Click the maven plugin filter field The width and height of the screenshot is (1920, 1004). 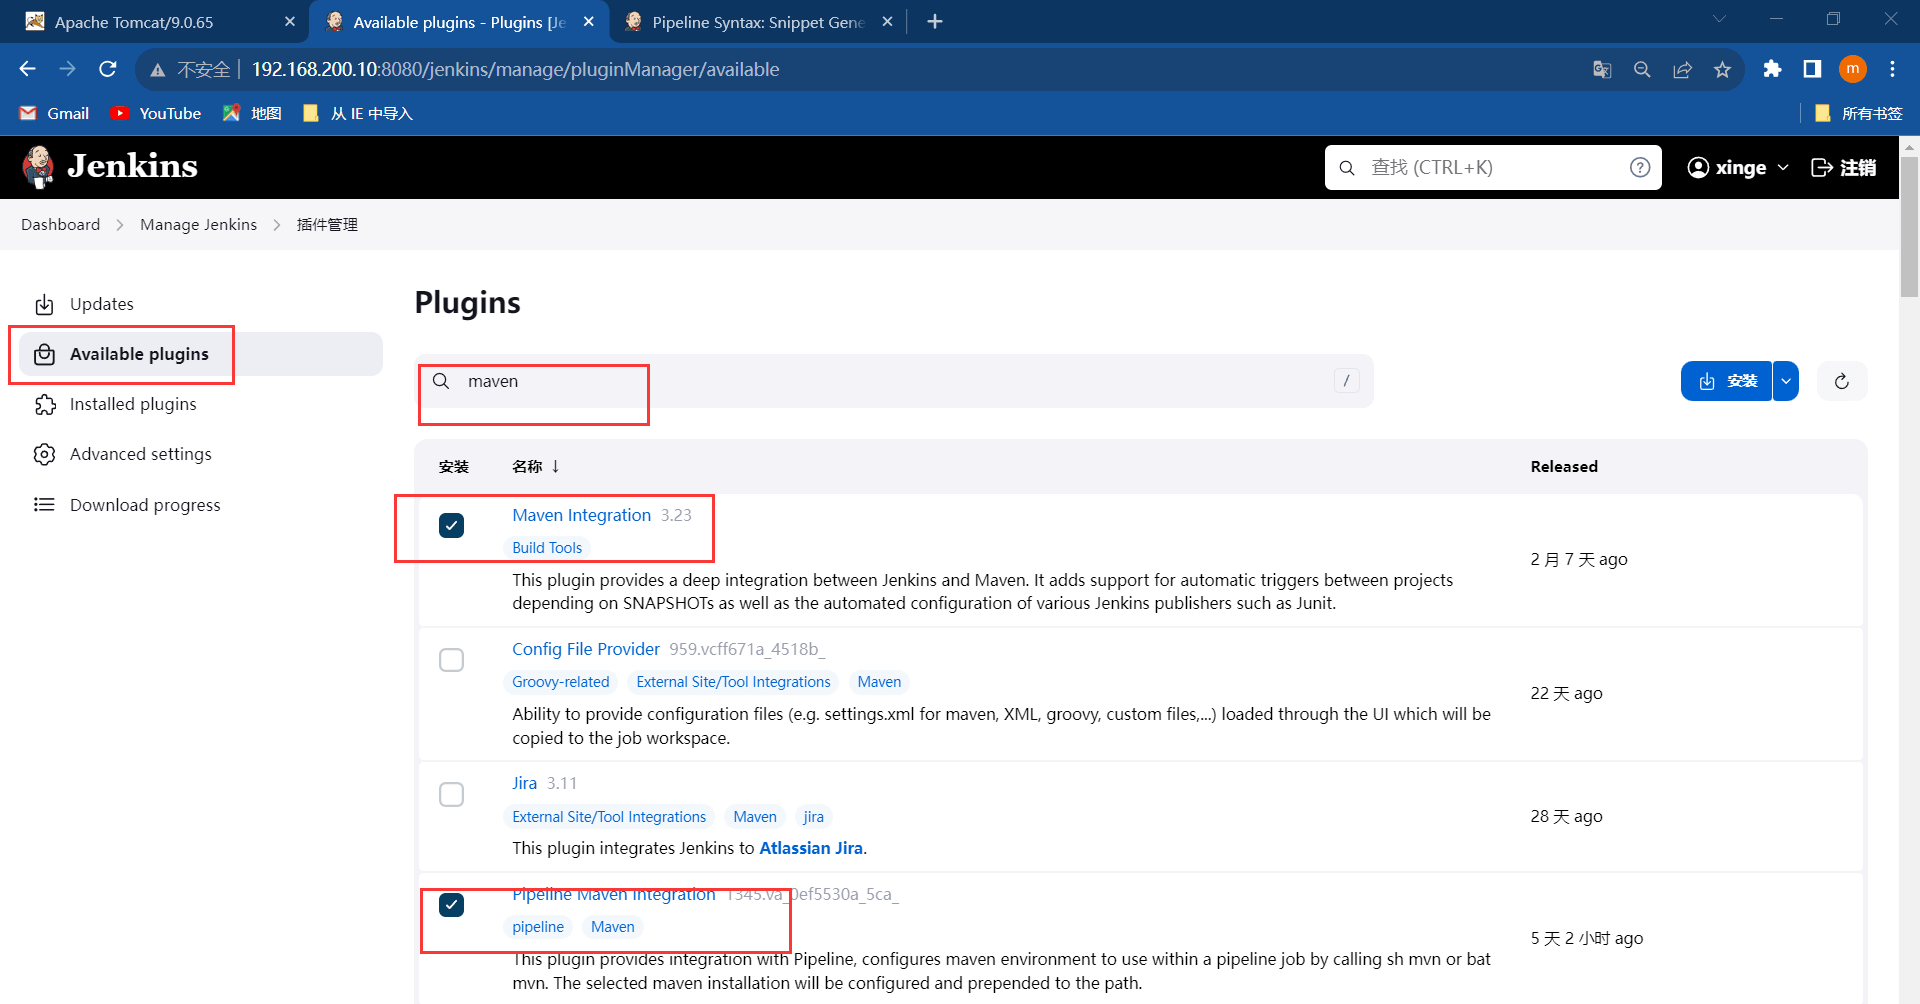coord(895,381)
